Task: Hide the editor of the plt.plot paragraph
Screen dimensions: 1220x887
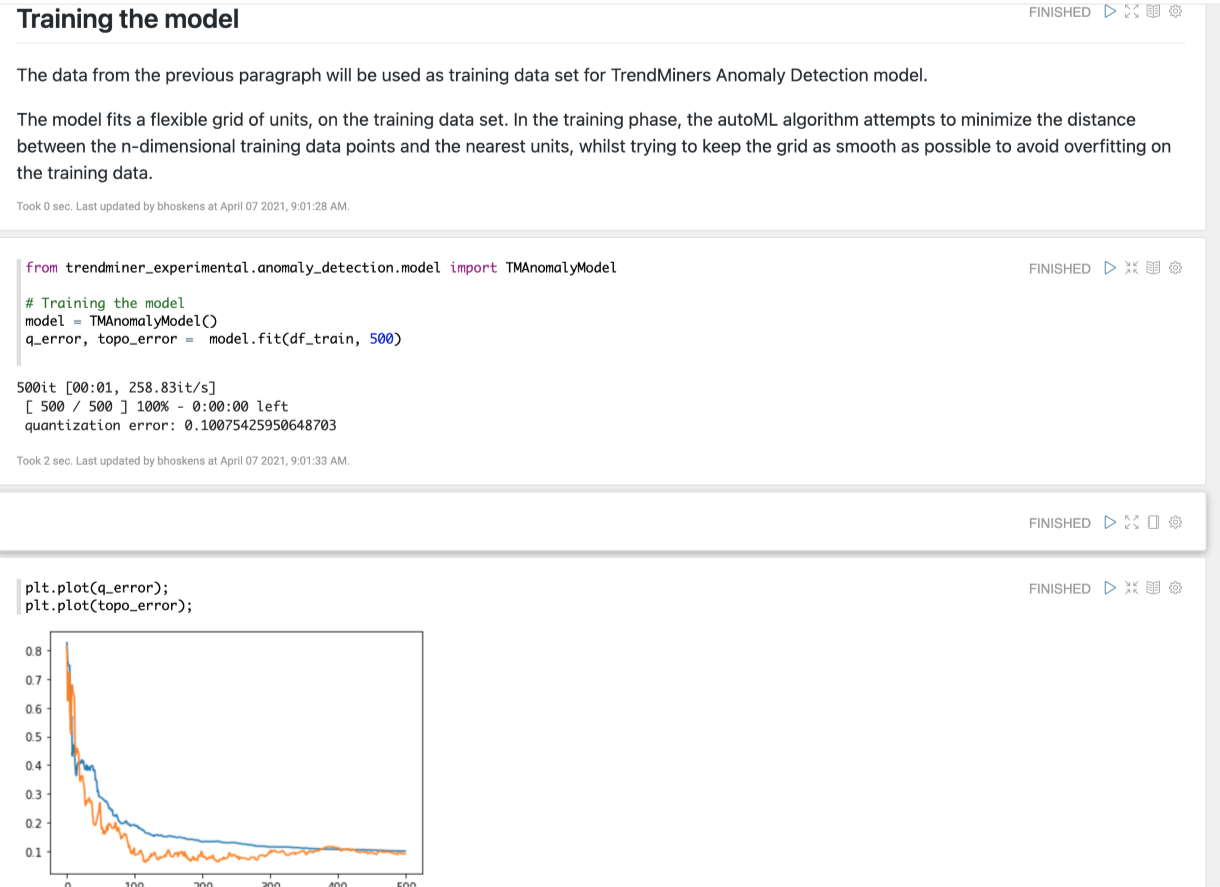Action: point(1132,588)
